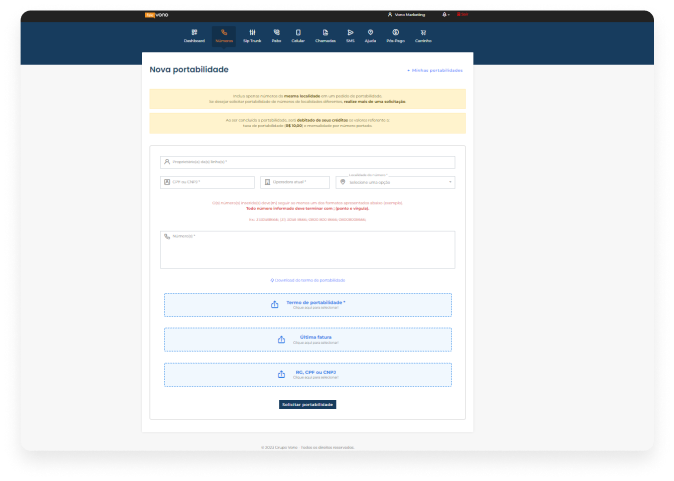The width and height of the screenshot is (674, 481).
Task: Go to the Celular nav icon
Action: [298, 33]
